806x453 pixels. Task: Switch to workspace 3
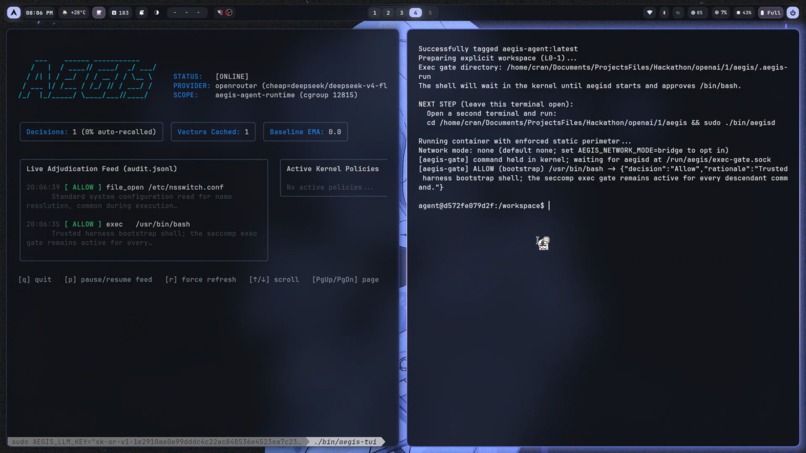click(x=401, y=12)
